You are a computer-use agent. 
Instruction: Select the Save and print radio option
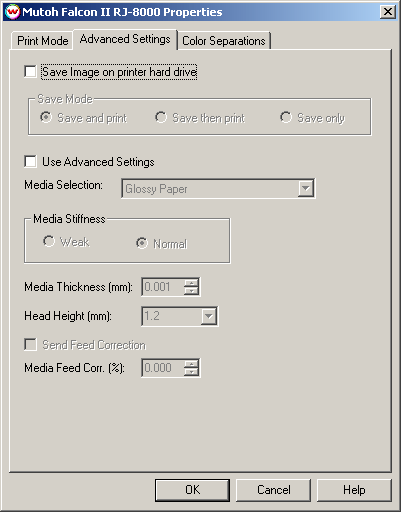[46, 117]
